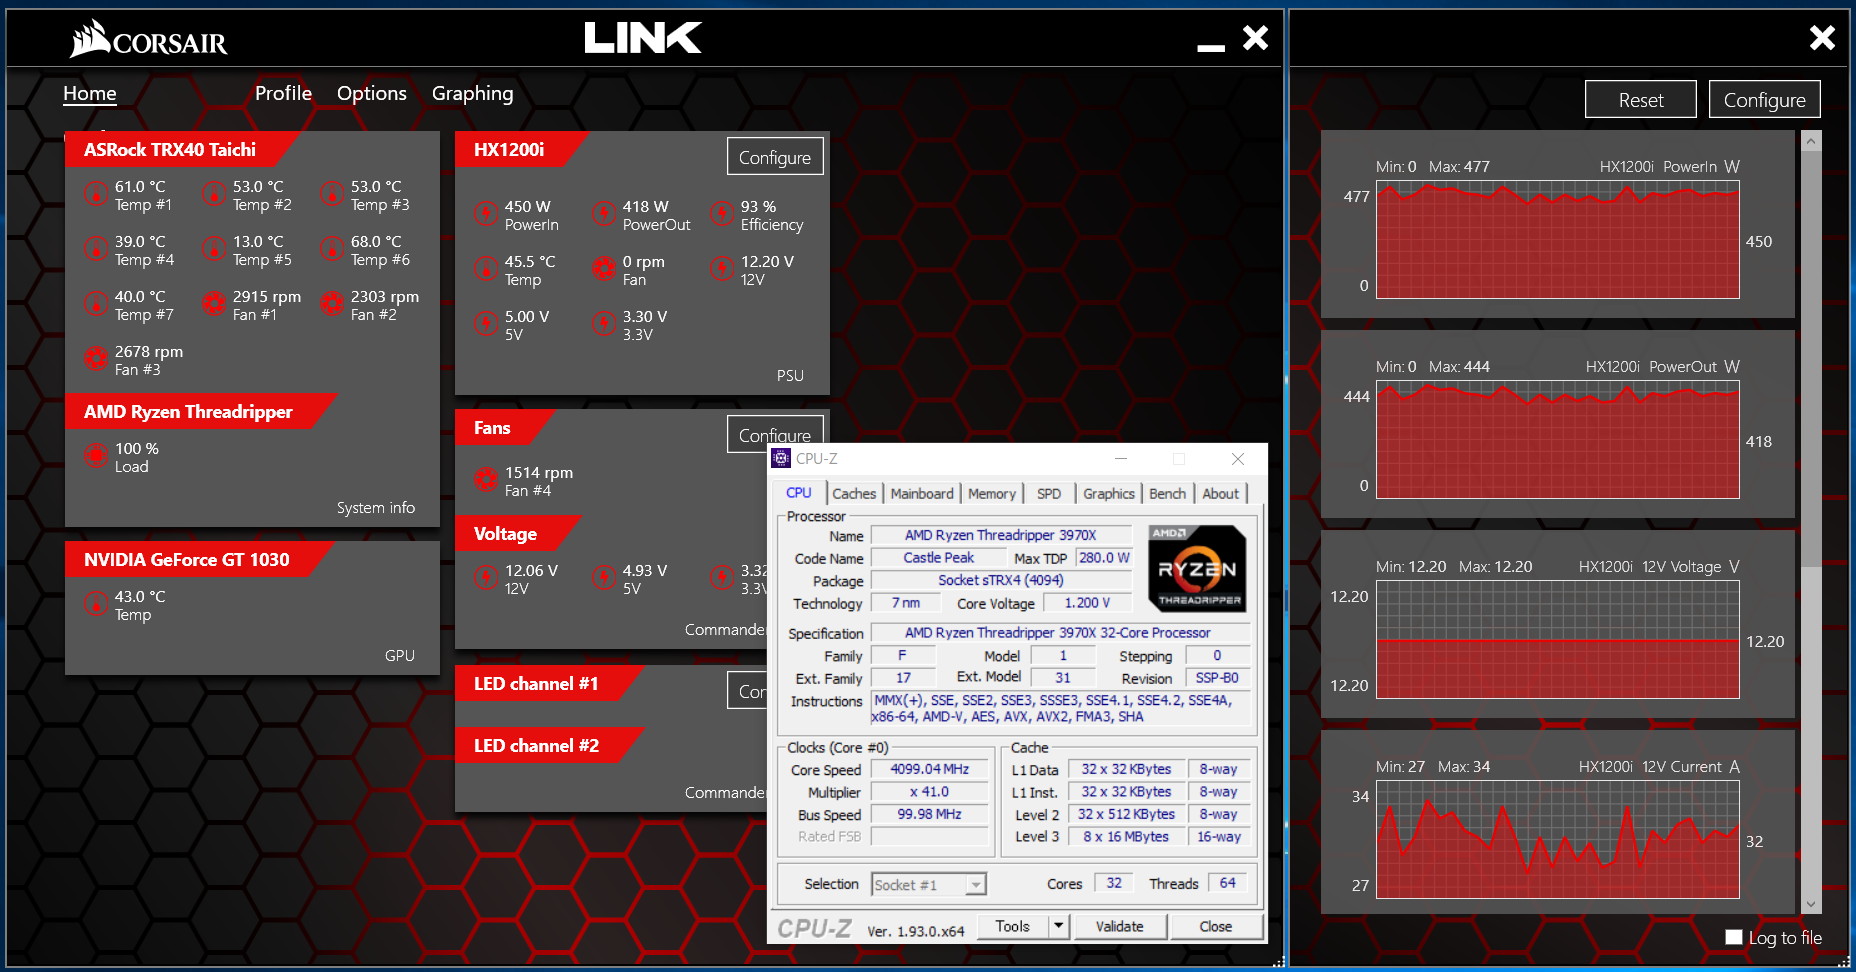Click the Fan #4 icon at 1514 rpm

(x=486, y=480)
